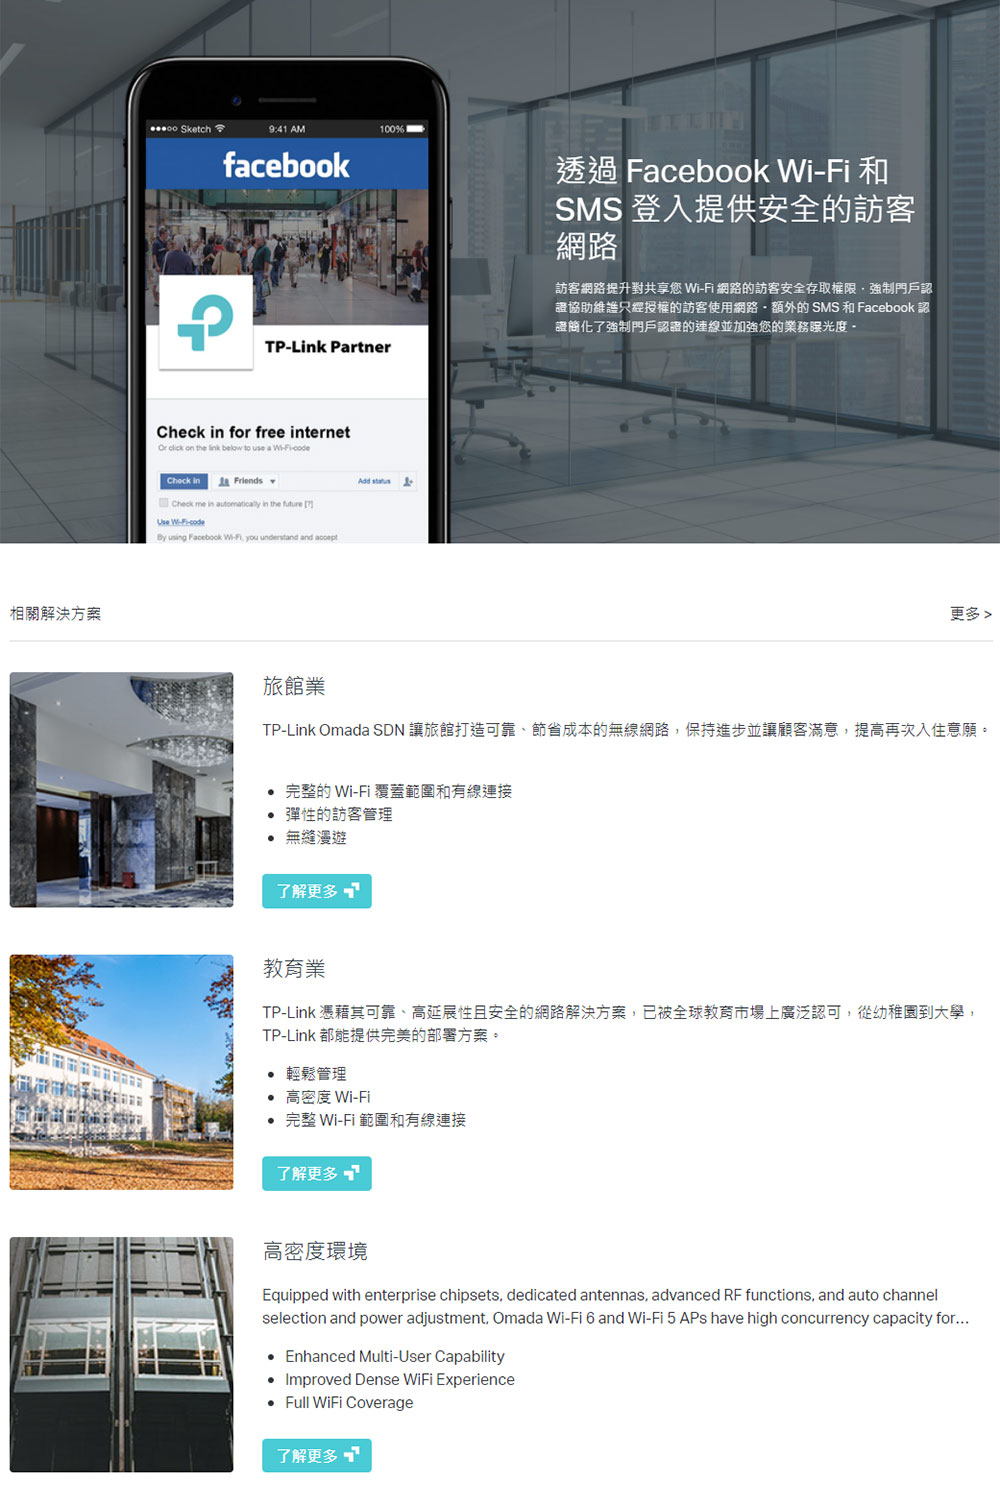Toggle Check me in automatically checkbox
Screen dimensions: 1000x1500
(164, 503)
